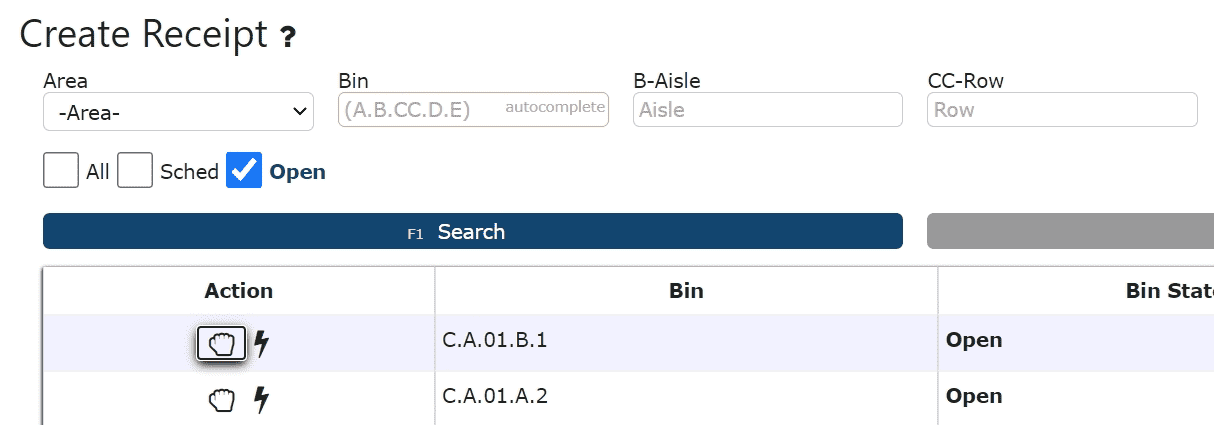
Task: Click the Open state in first row
Action: tap(974, 340)
